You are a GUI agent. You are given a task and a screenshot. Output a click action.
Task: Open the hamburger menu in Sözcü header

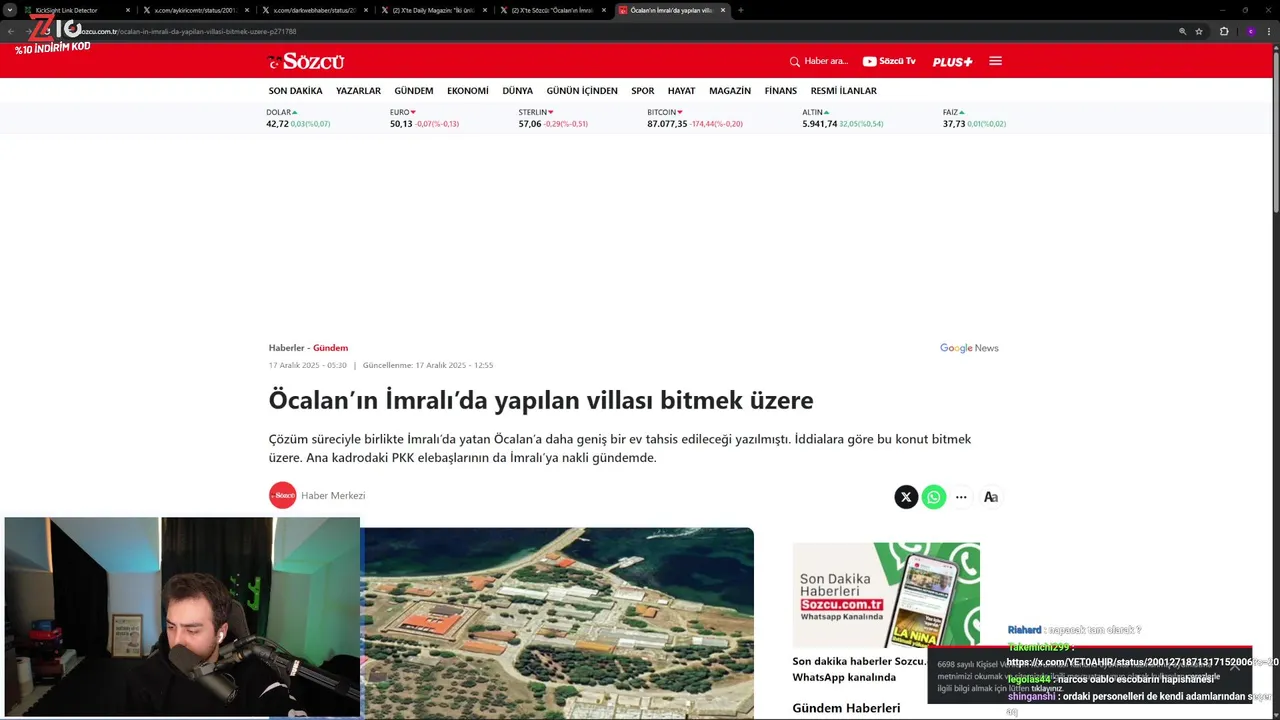click(x=995, y=61)
